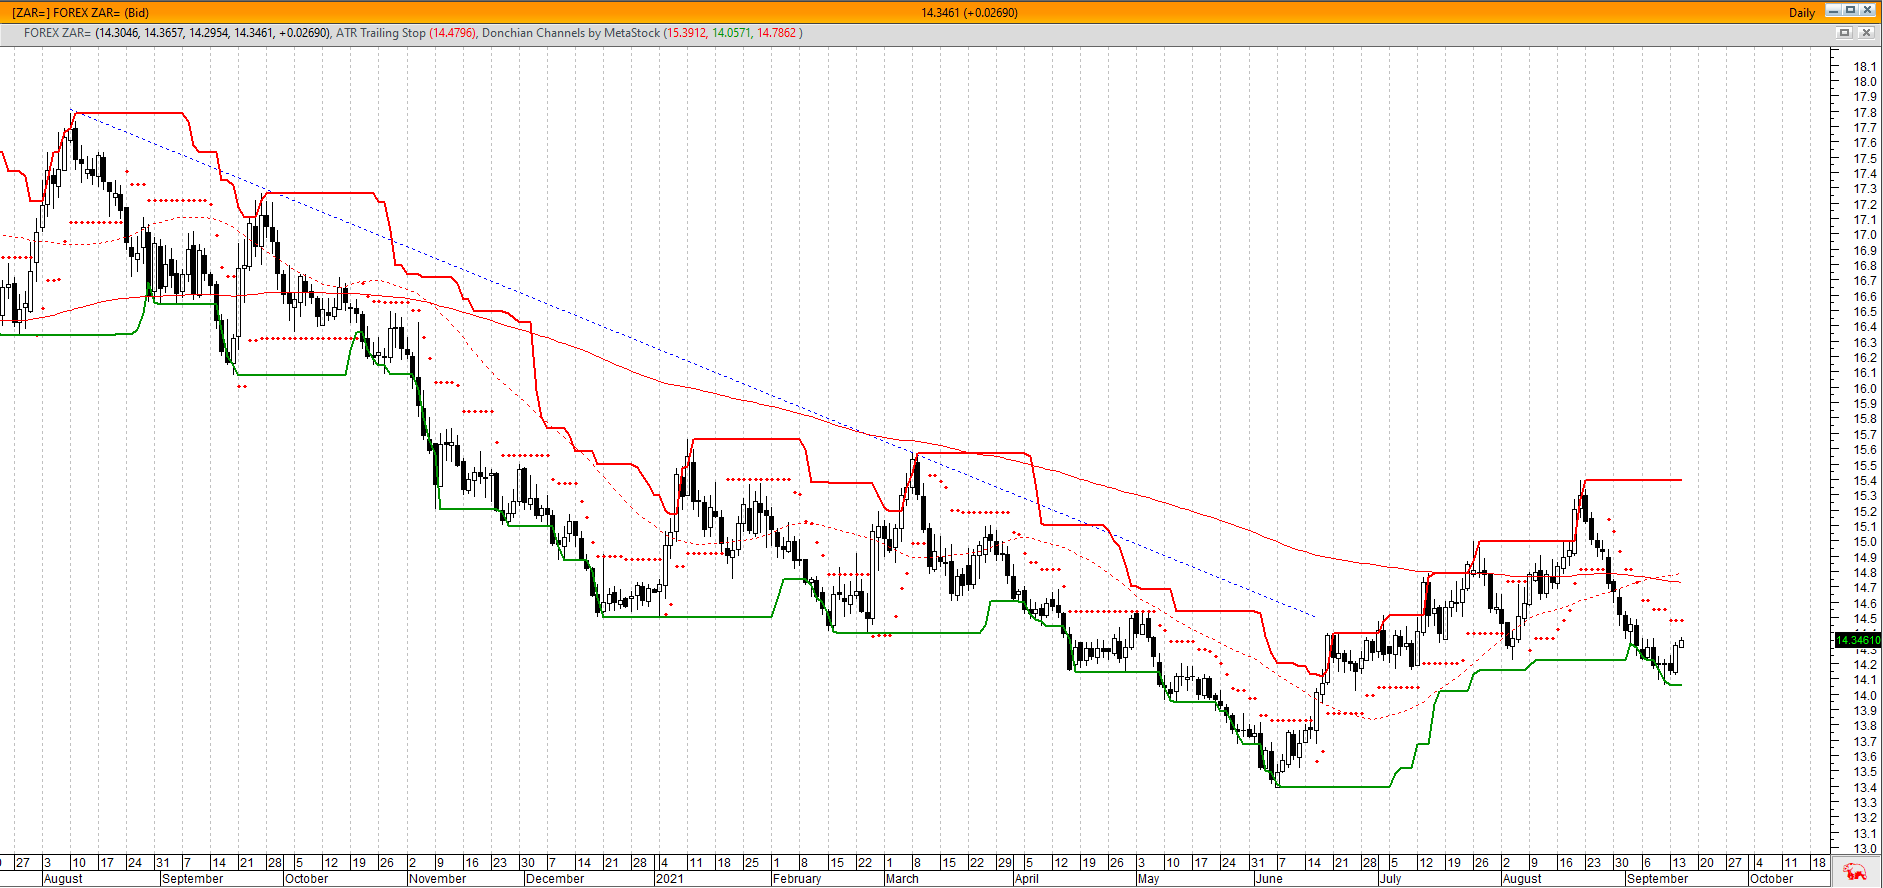Maximize the inner chart pane
Viewport: 1883px width, 888px height.
[x=1845, y=33]
